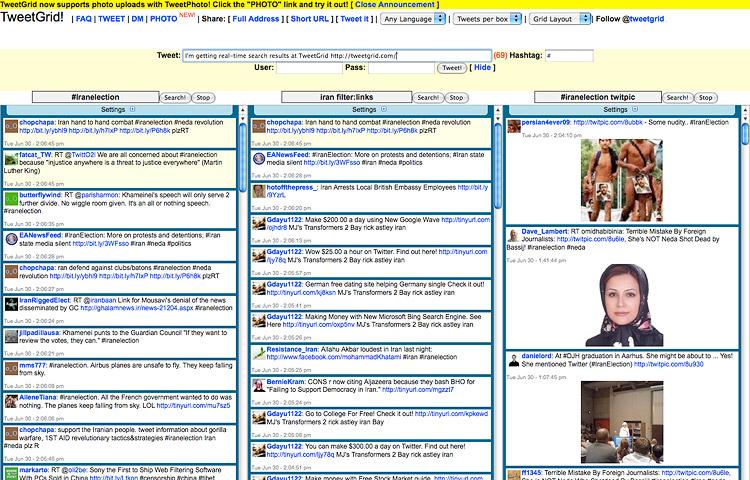Open the TWEET menu link
Image resolution: width=750 pixels, height=480 pixels.
[111, 19]
